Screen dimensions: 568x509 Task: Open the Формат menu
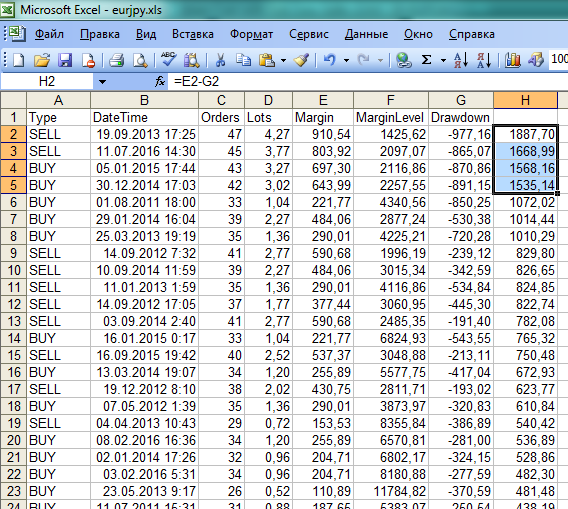251,34
